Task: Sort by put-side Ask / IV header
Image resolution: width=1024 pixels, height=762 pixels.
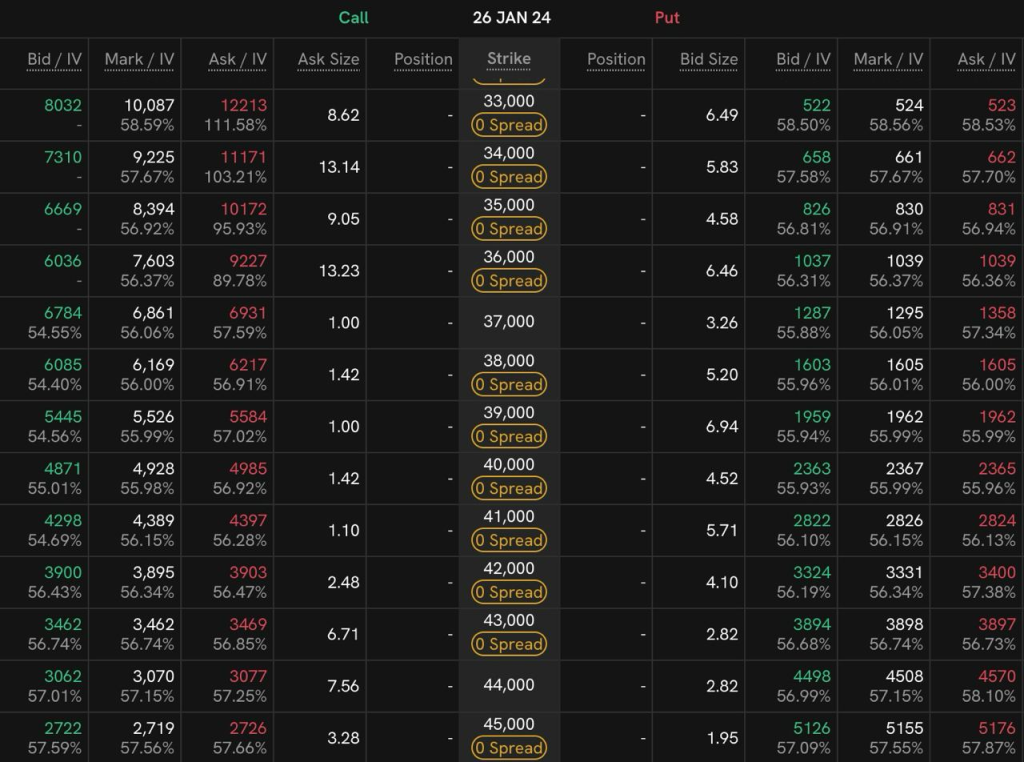Action: [985, 59]
